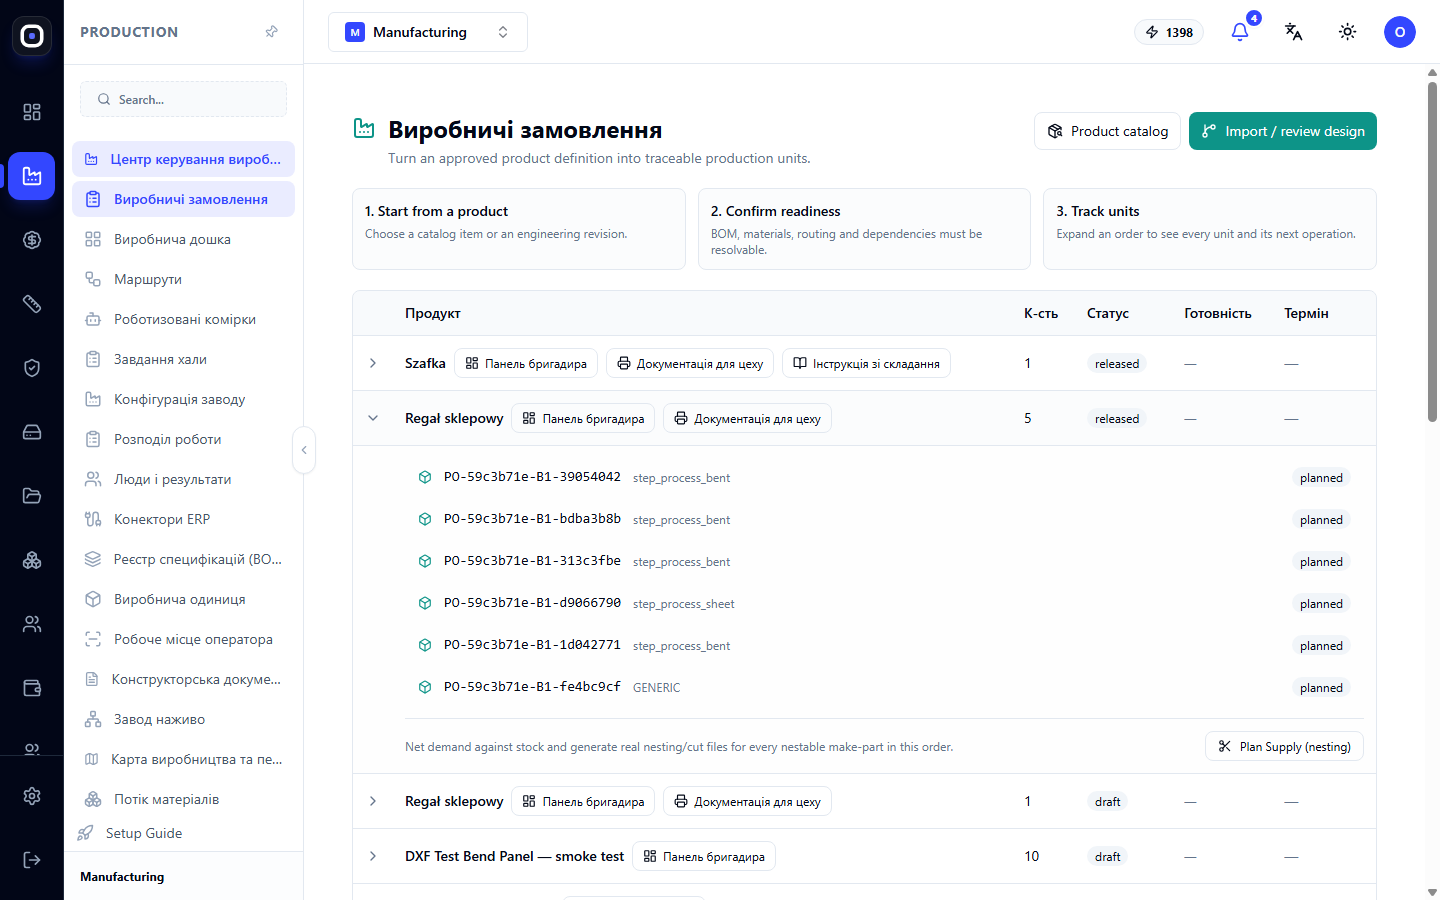Click the sidebar Search field

[184, 99]
